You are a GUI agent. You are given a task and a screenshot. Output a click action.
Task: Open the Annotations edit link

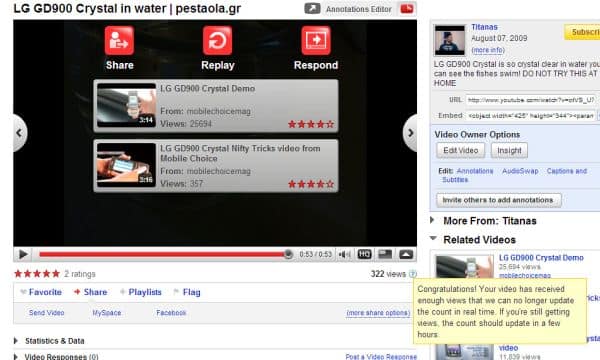[475, 171]
